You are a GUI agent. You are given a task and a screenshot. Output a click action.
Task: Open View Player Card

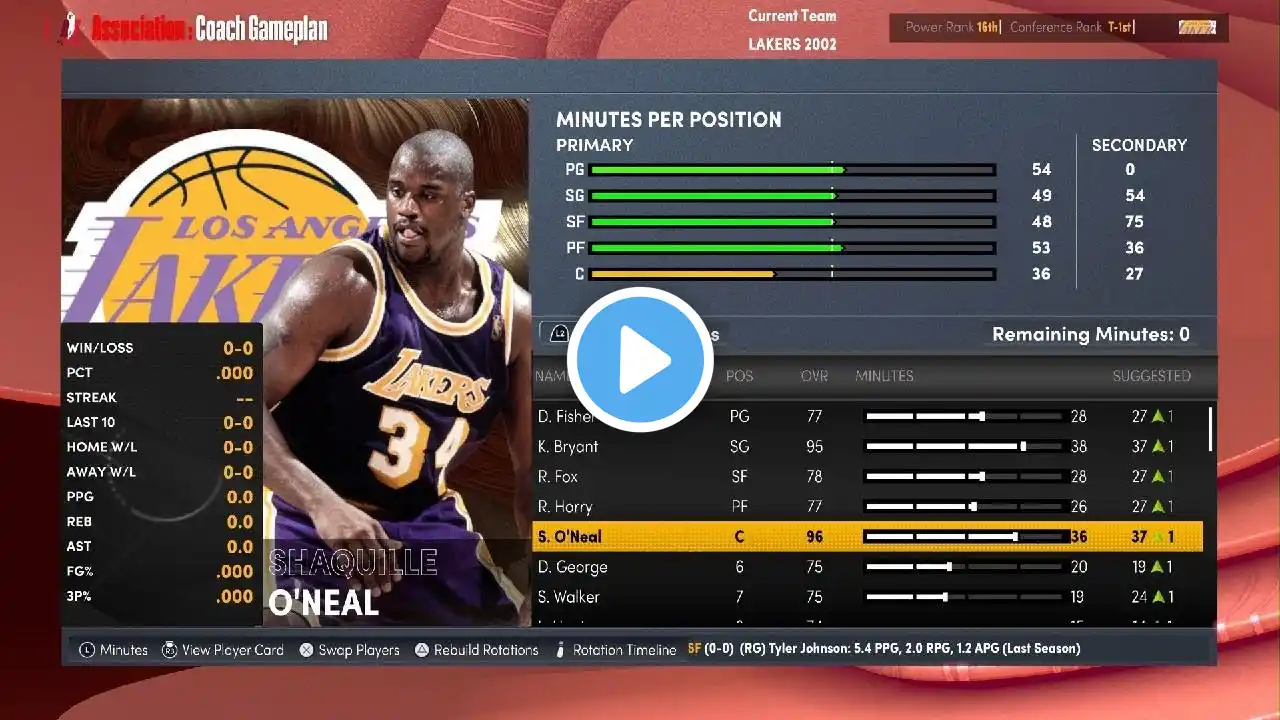233,650
